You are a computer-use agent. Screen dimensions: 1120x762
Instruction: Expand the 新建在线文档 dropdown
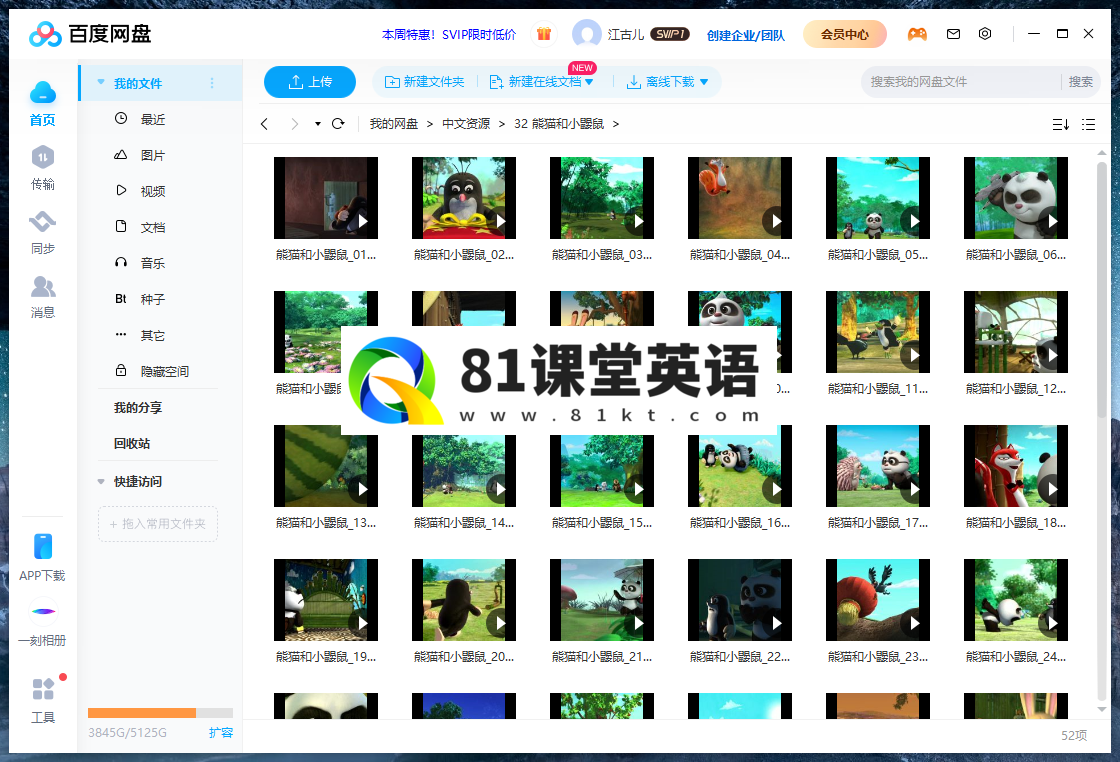pyautogui.click(x=589, y=82)
